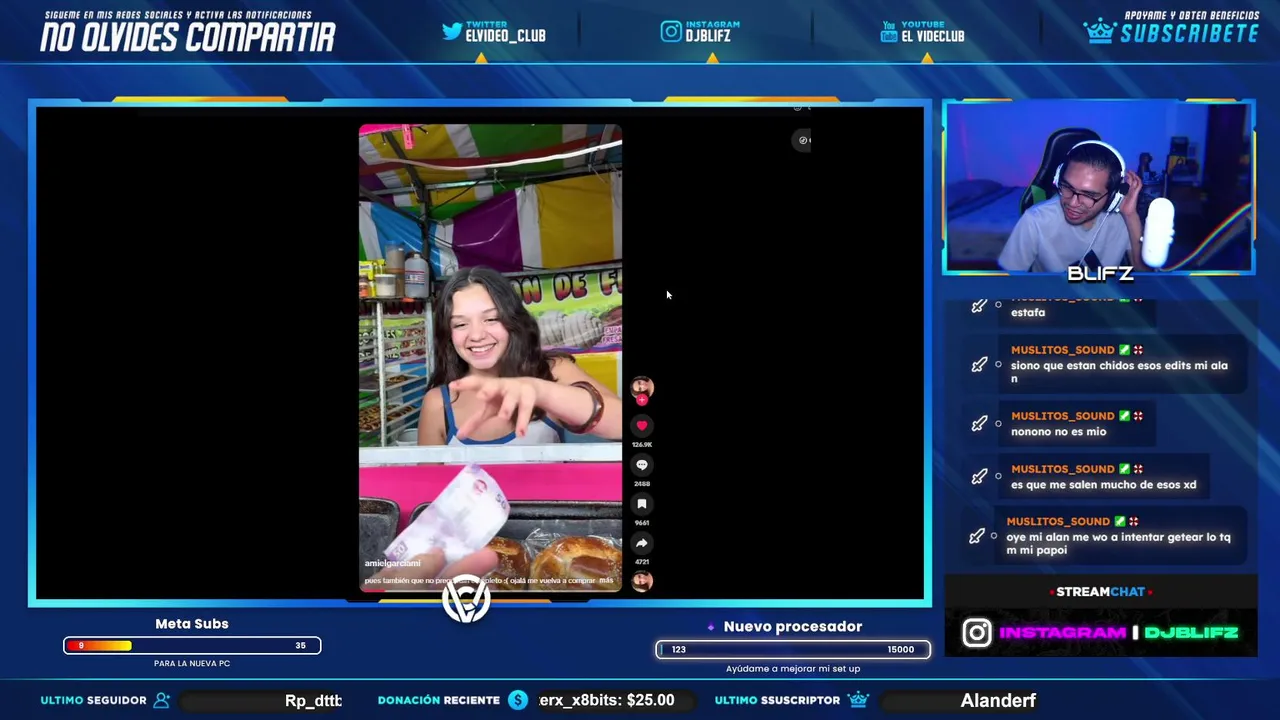Click the crown icon by Ultimo Suscriptor
This screenshot has height=720, width=1280.
coord(857,700)
